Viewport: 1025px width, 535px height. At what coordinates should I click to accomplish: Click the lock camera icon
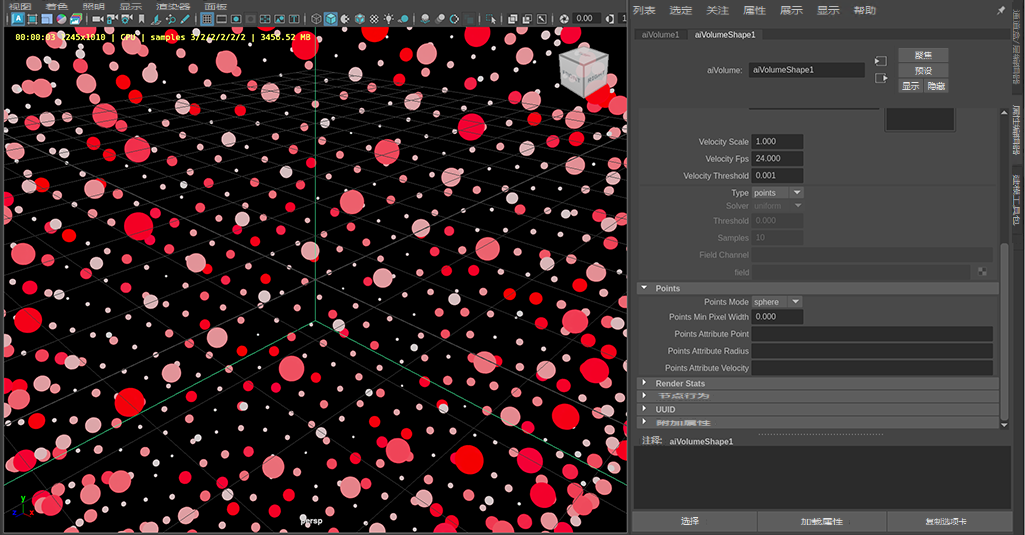(112, 19)
